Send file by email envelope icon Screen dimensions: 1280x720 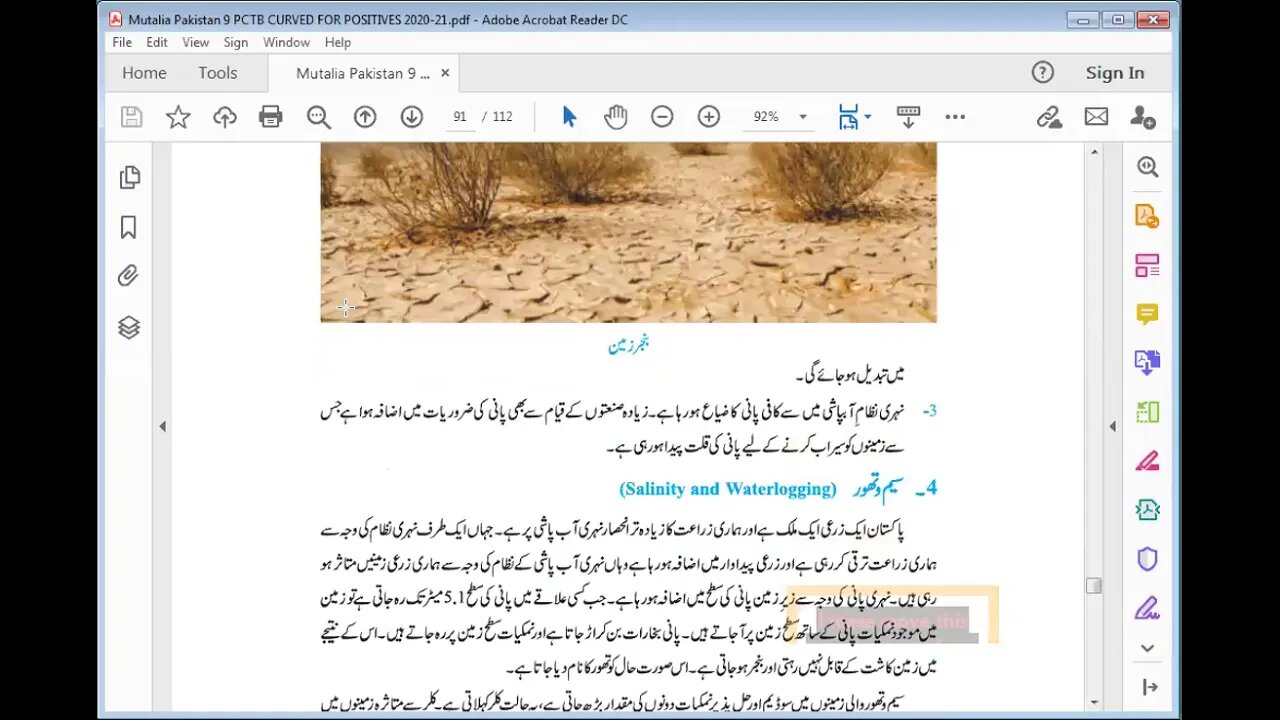(x=1096, y=117)
